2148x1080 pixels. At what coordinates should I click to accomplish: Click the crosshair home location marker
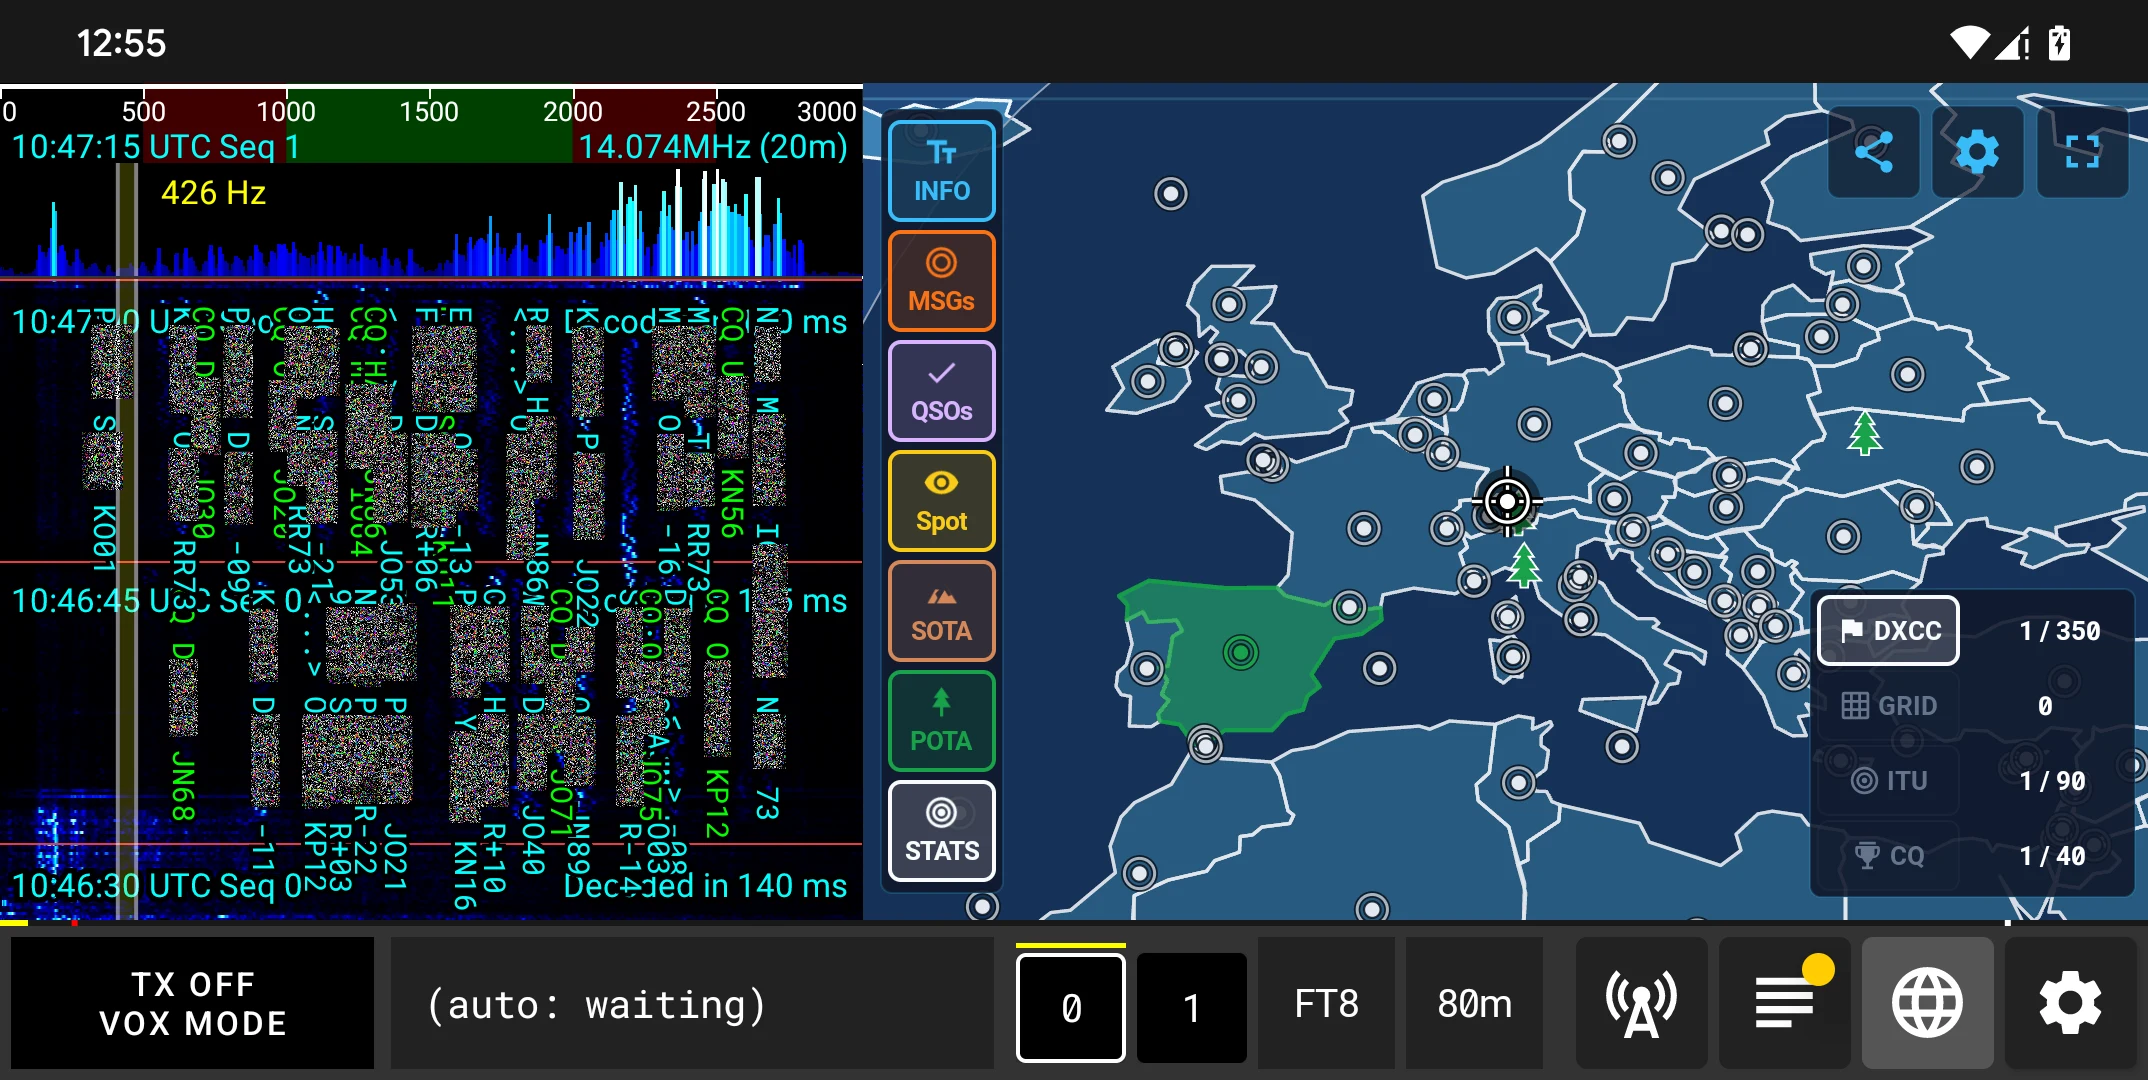point(1507,501)
